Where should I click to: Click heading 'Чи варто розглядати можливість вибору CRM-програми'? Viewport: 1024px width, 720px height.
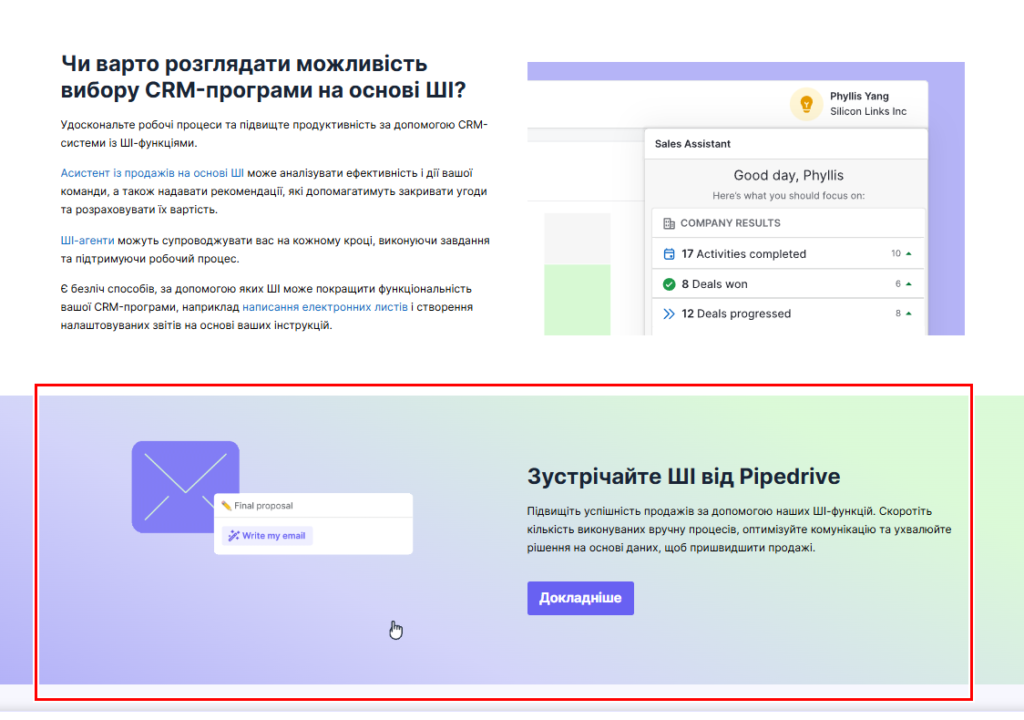tap(263, 76)
